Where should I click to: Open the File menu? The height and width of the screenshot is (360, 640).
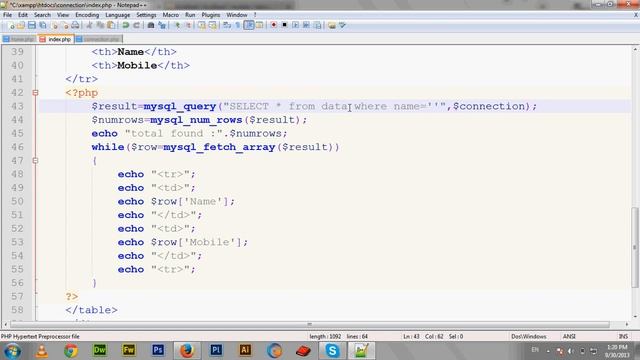tap(7, 15)
